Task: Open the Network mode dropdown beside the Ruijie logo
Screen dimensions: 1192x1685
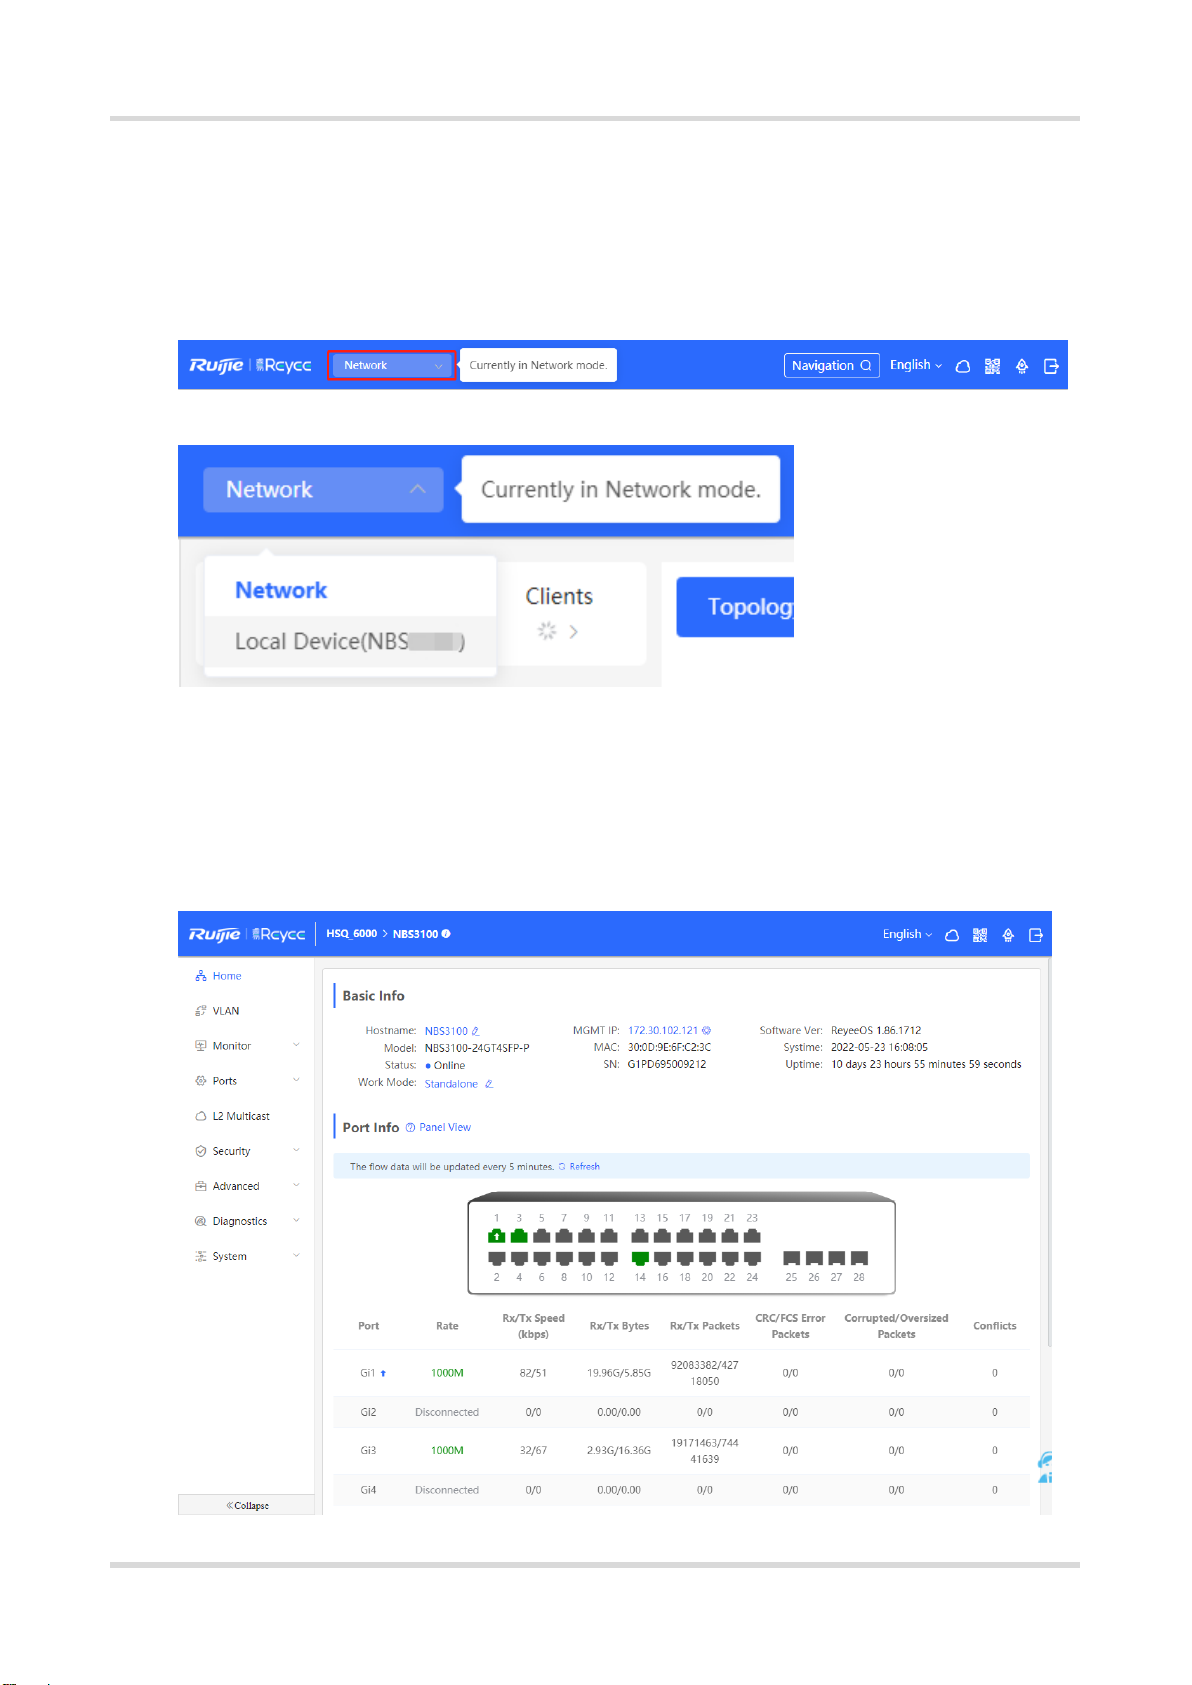Action: [392, 365]
